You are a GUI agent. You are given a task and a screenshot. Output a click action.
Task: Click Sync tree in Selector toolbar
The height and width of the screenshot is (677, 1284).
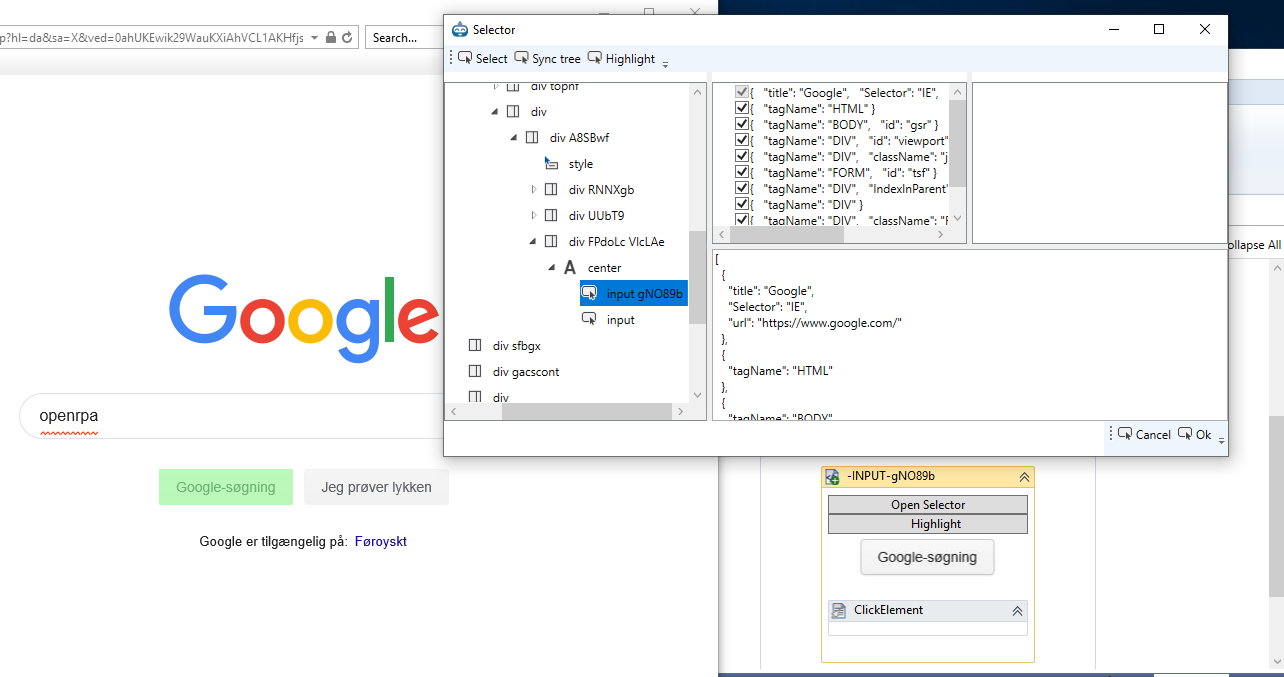547,59
